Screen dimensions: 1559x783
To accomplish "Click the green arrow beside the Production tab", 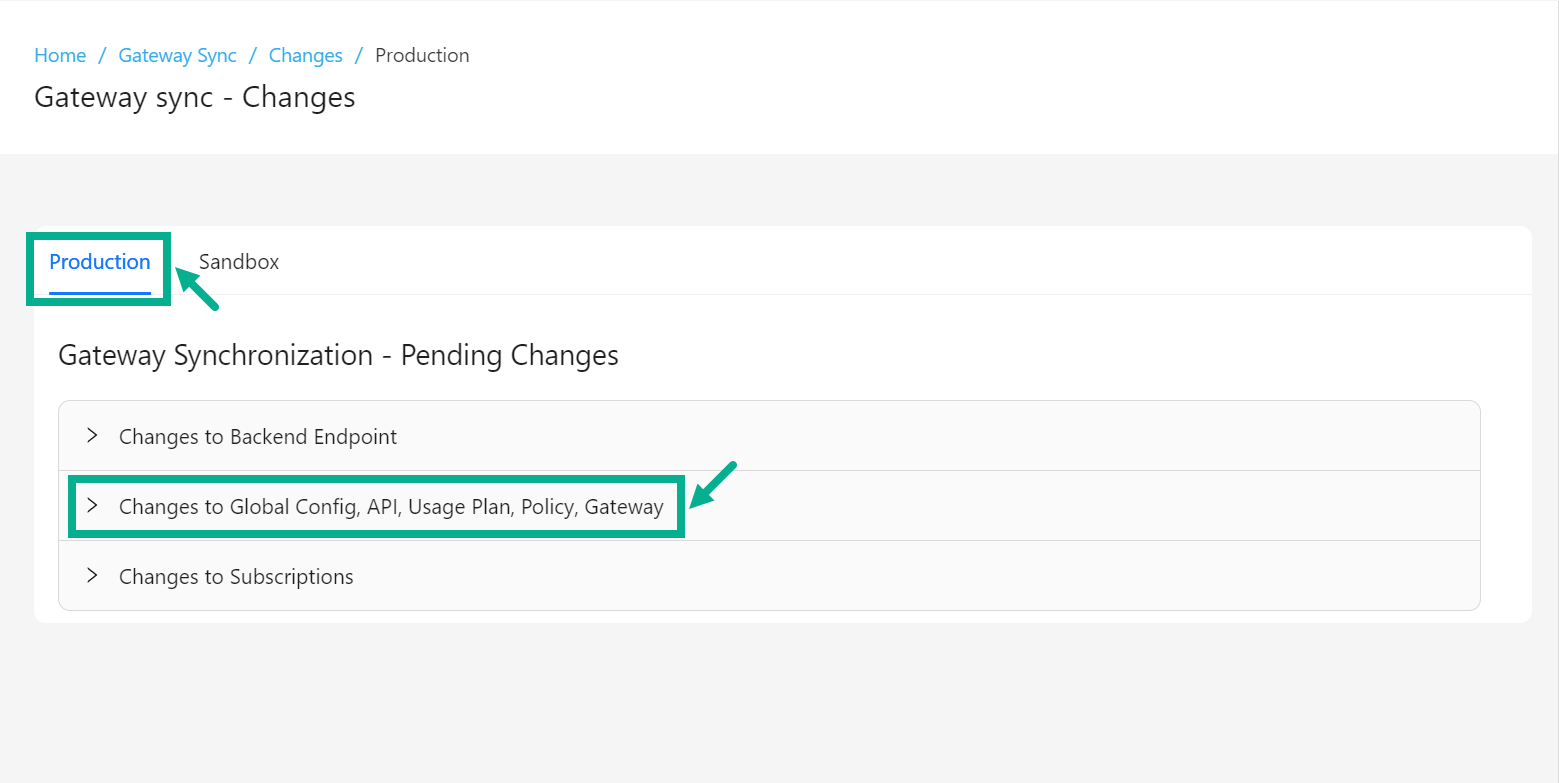I will [197, 289].
